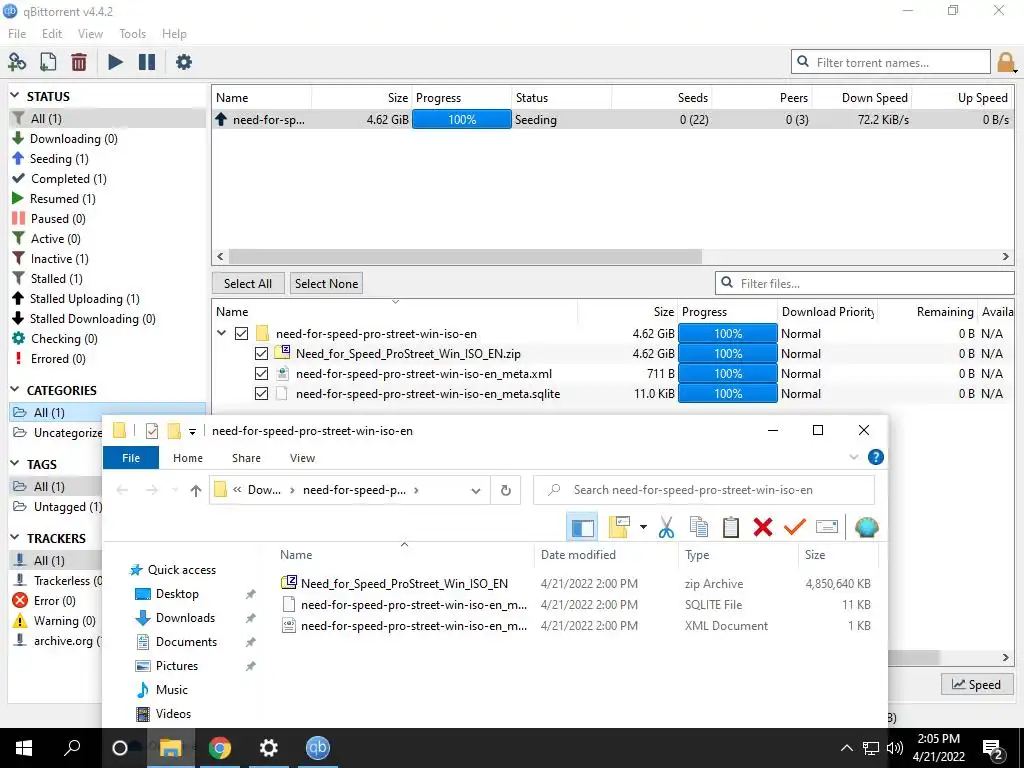Click the Filter files search field
This screenshot has height=768, width=1024.
(x=865, y=283)
